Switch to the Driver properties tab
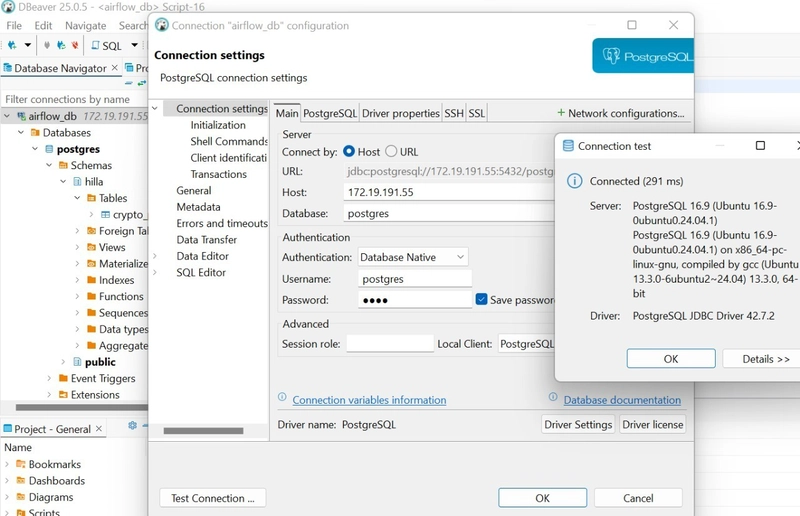The width and height of the screenshot is (800, 516). pyautogui.click(x=401, y=113)
